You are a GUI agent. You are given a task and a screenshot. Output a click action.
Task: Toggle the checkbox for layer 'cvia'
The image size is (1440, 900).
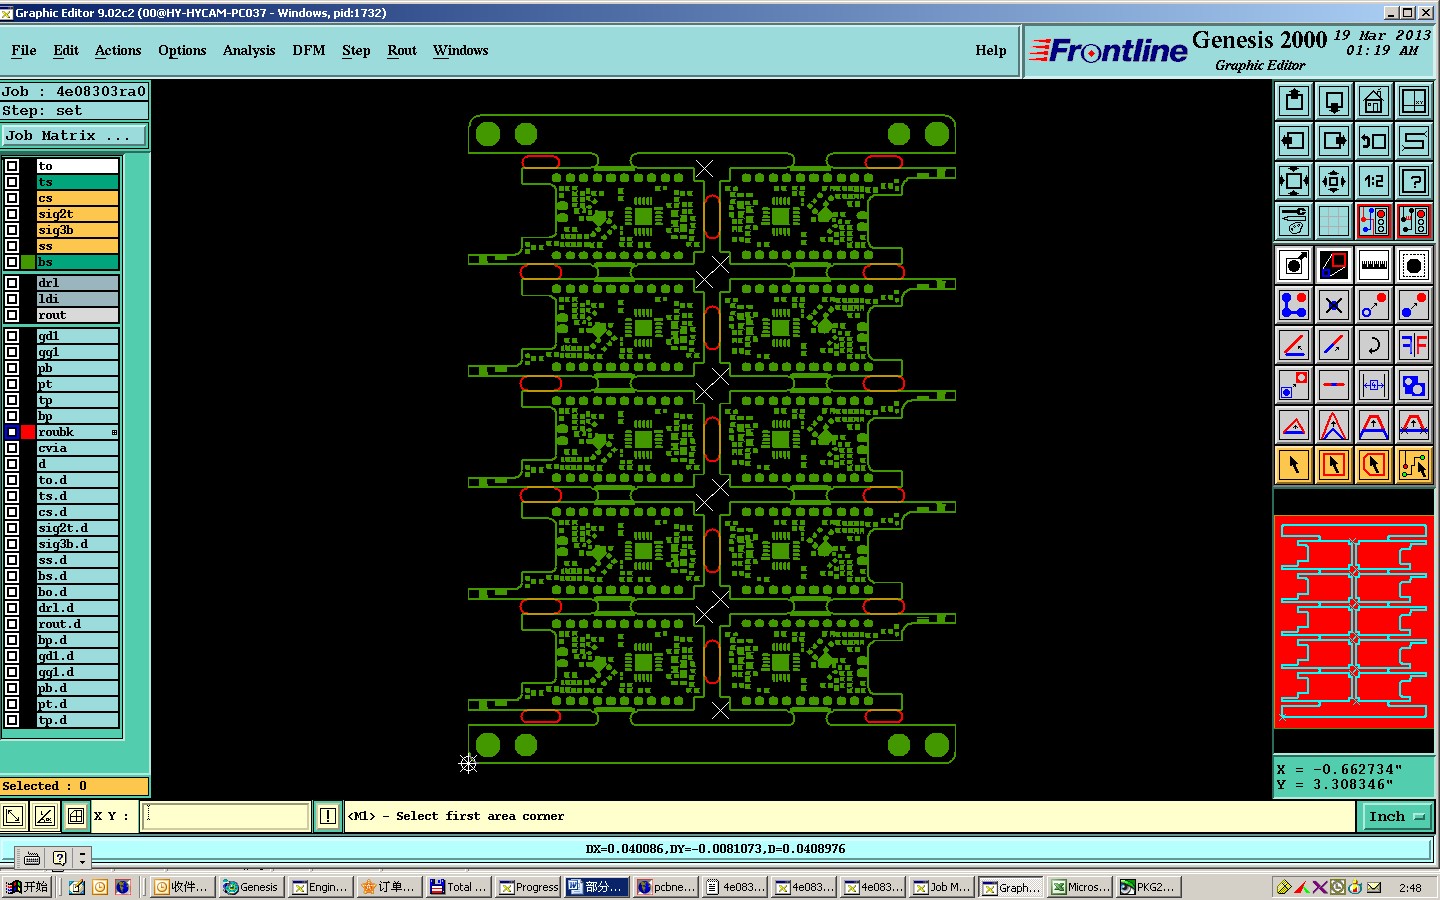pyautogui.click(x=12, y=448)
